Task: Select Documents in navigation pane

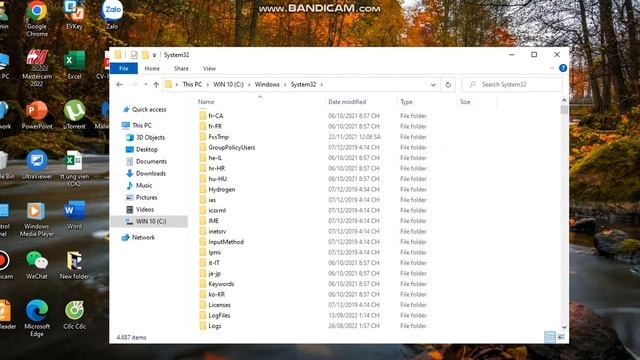Action: pos(151,161)
